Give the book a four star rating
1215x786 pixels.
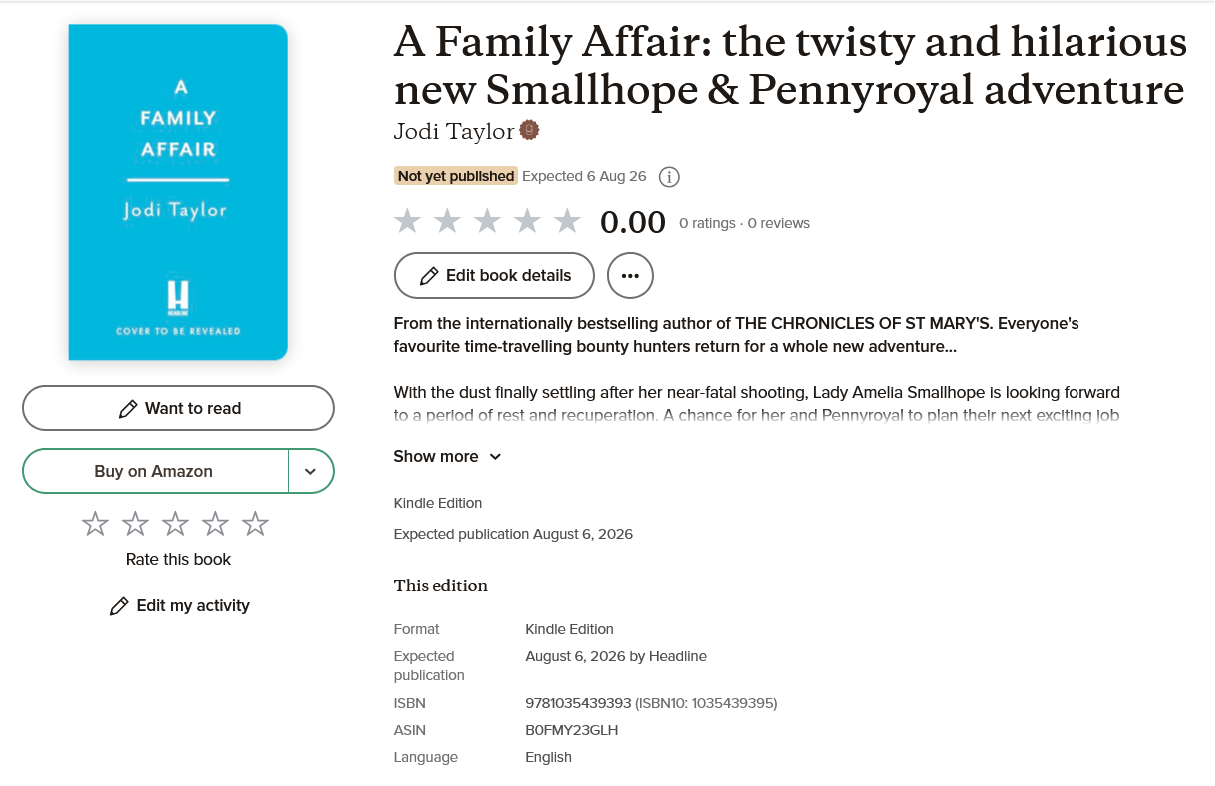[x=216, y=523]
